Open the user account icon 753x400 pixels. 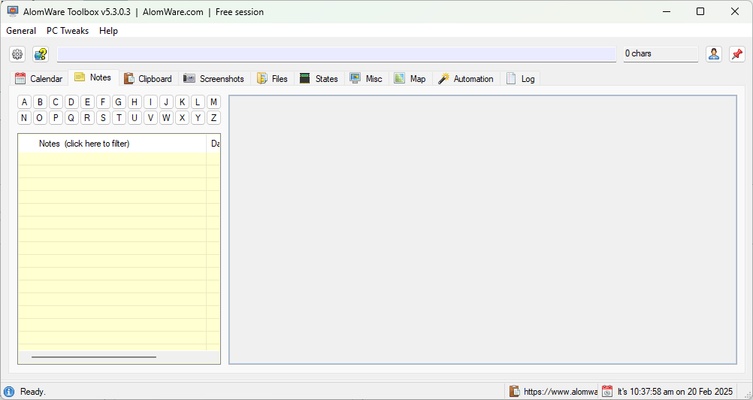tap(714, 54)
